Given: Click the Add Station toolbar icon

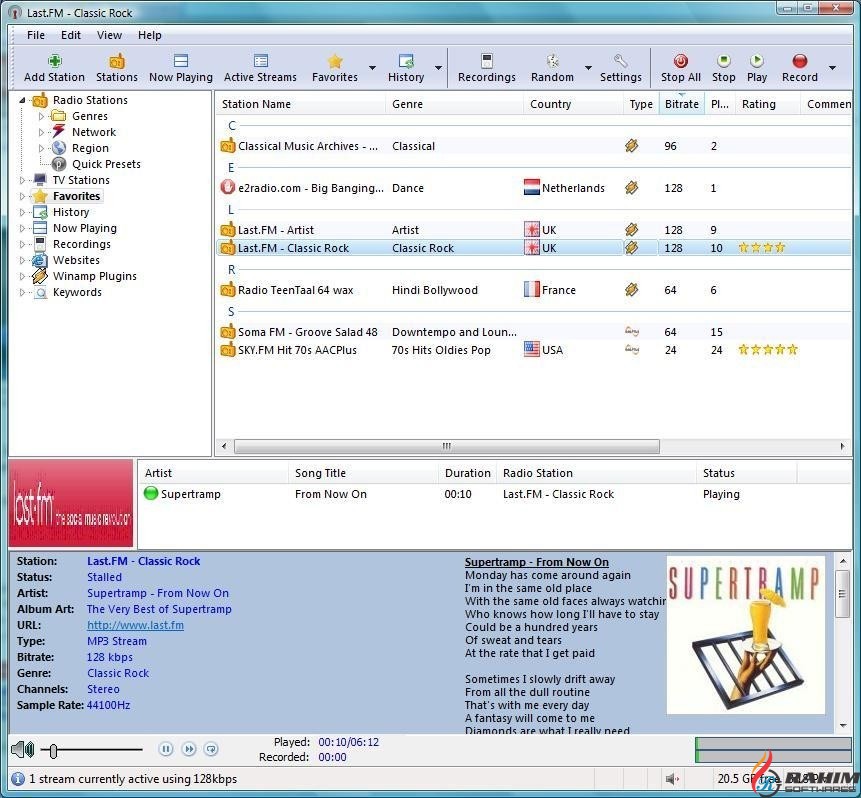Looking at the screenshot, I should [x=54, y=61].
